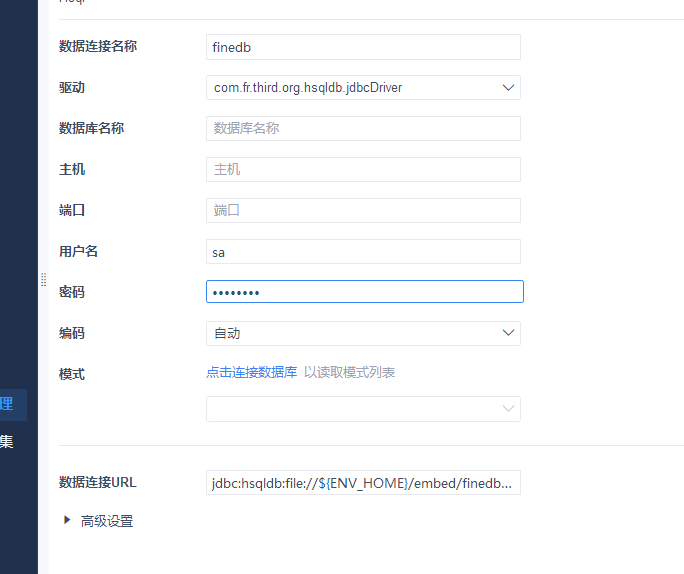
Task: Click the sidebar collapse drag handle
Action: [44, 280]
